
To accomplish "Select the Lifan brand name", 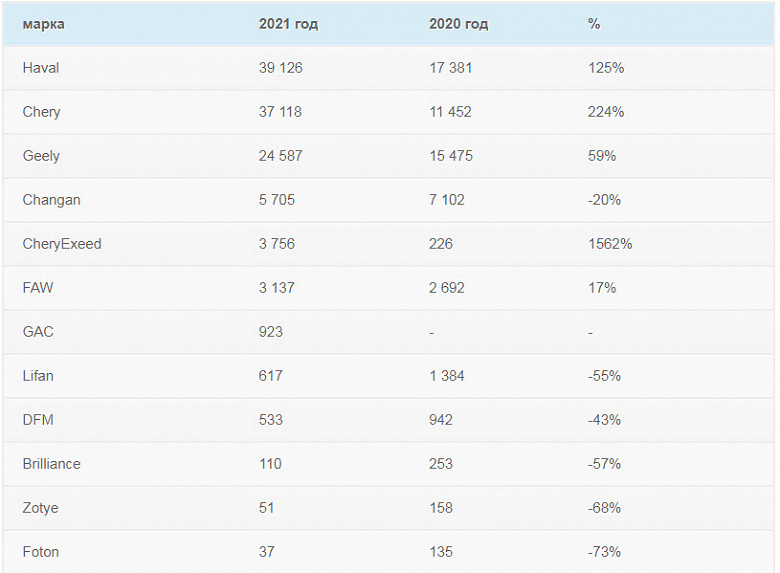I will click(38, 376).
